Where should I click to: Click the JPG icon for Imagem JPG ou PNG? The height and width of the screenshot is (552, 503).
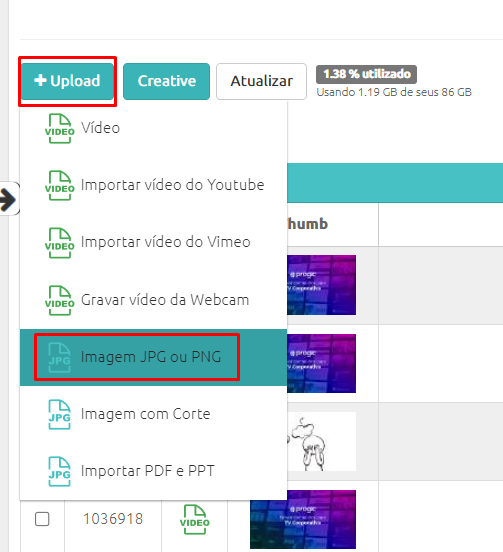click(59, 358)
